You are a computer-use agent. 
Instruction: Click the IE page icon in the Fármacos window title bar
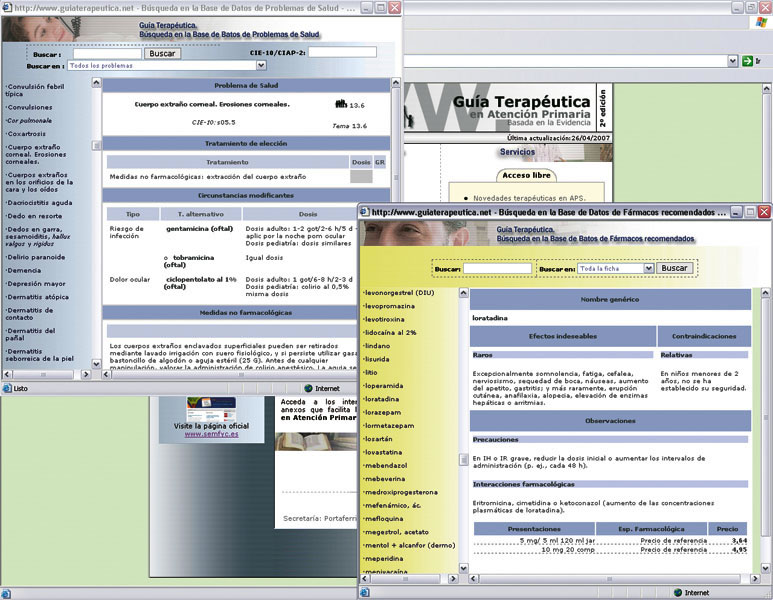click(x=365, y=212)
